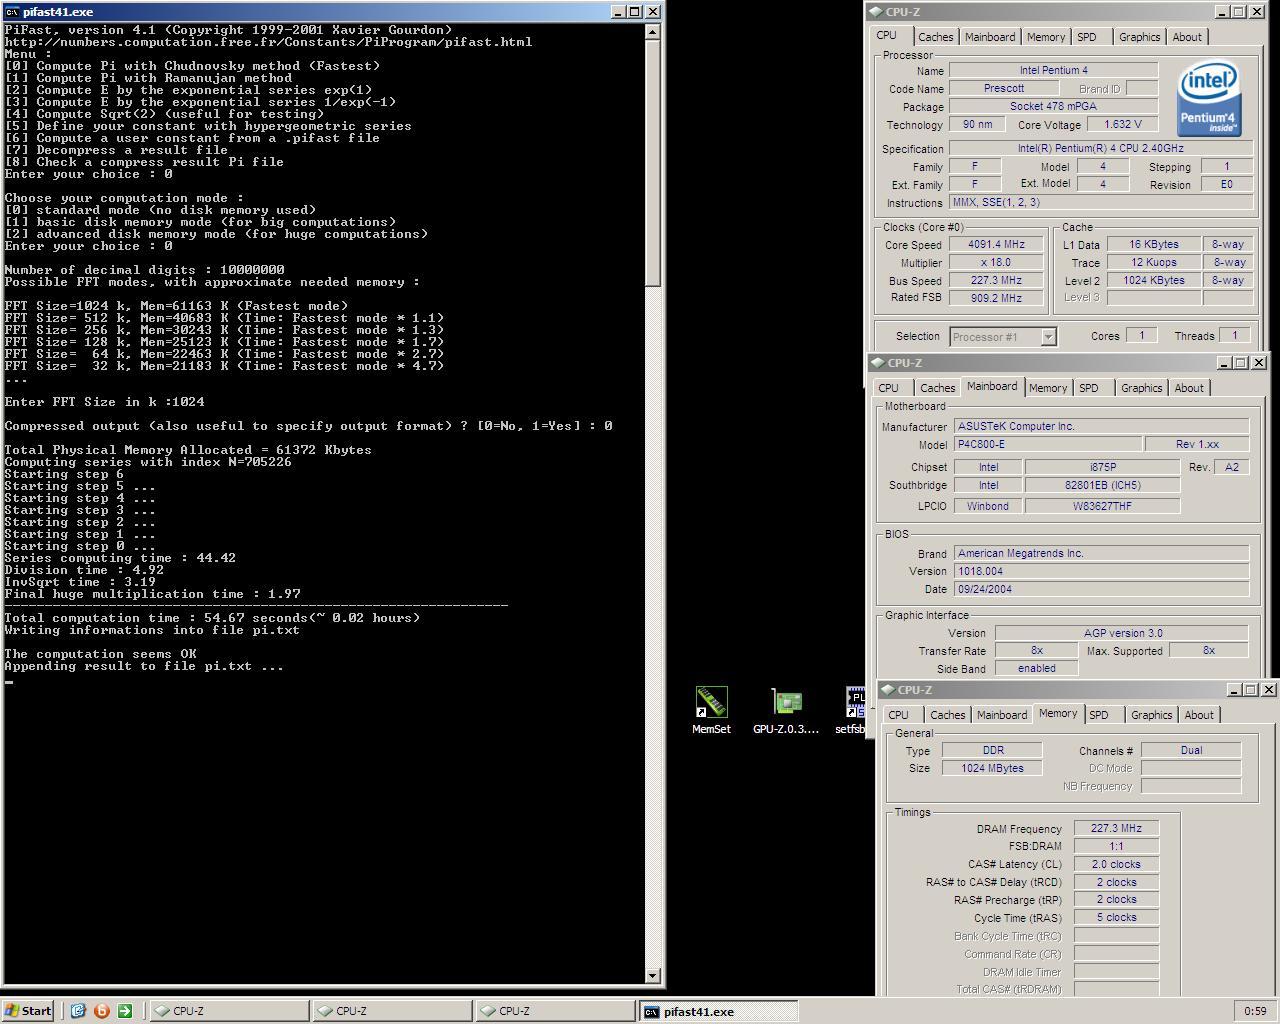
Task: Click the Level 2 cache value 1024 KBytes
Action: tap(1154, 281)
